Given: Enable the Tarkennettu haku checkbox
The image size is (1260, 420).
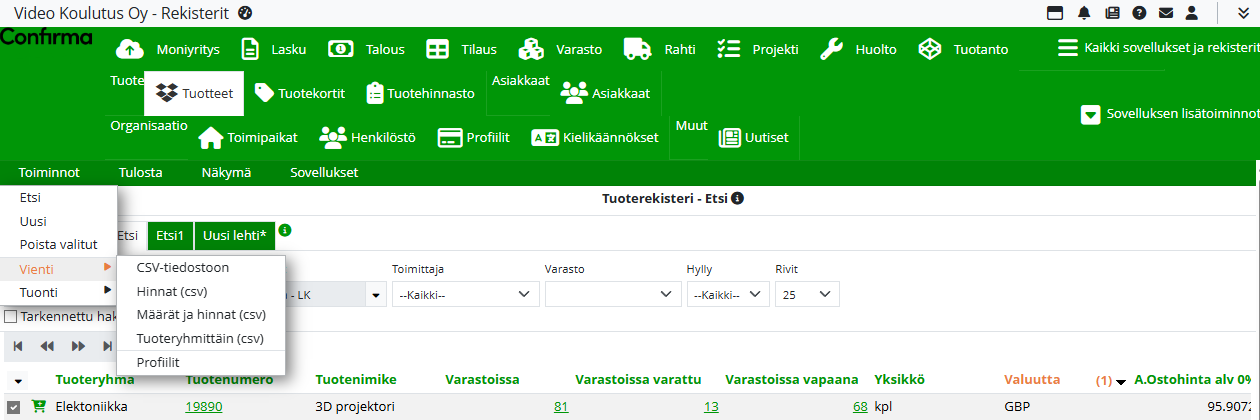Looking at the screenshot, I should (x=11, y=317).
